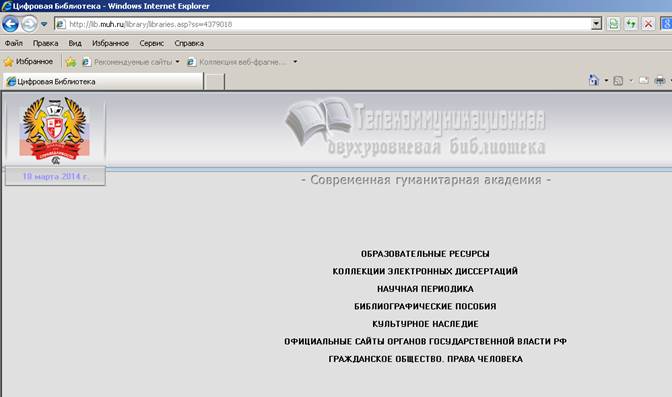672x397 pixels.
Task: Click the address bar URL field
Action: tap(328, 24)
